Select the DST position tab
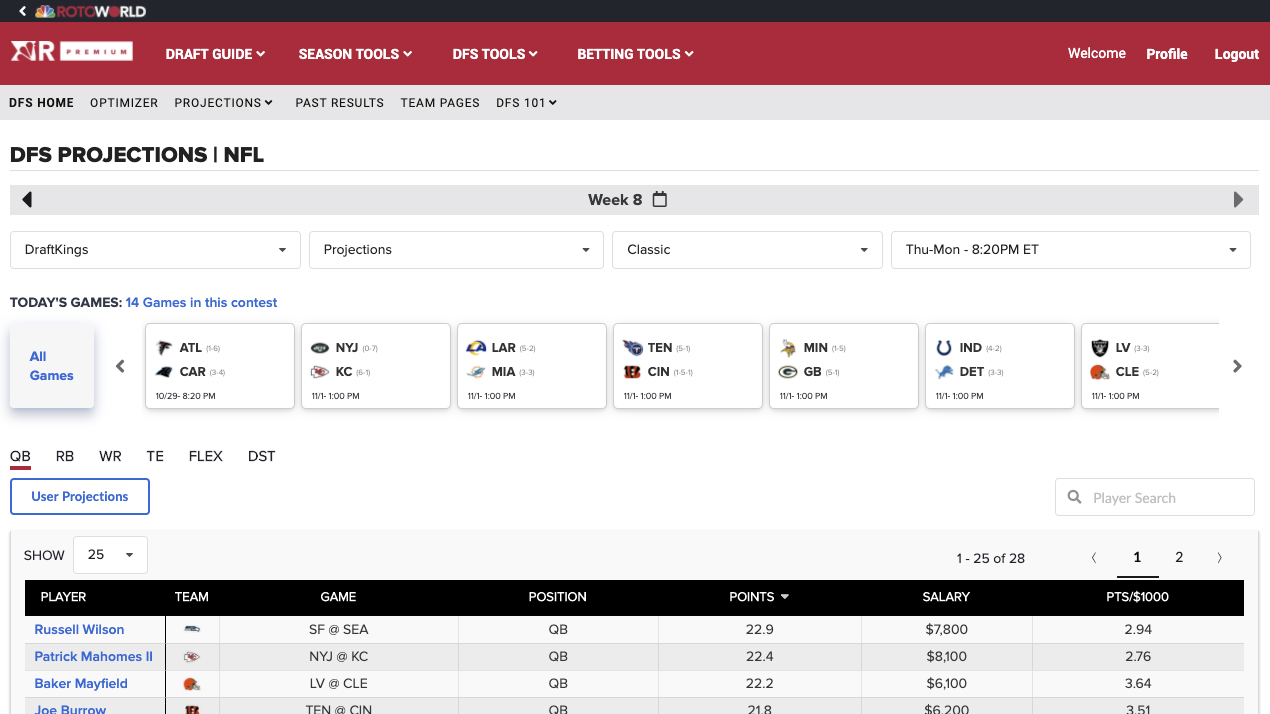This screenshot has width=1270, height=714. [x=261, y=456]
